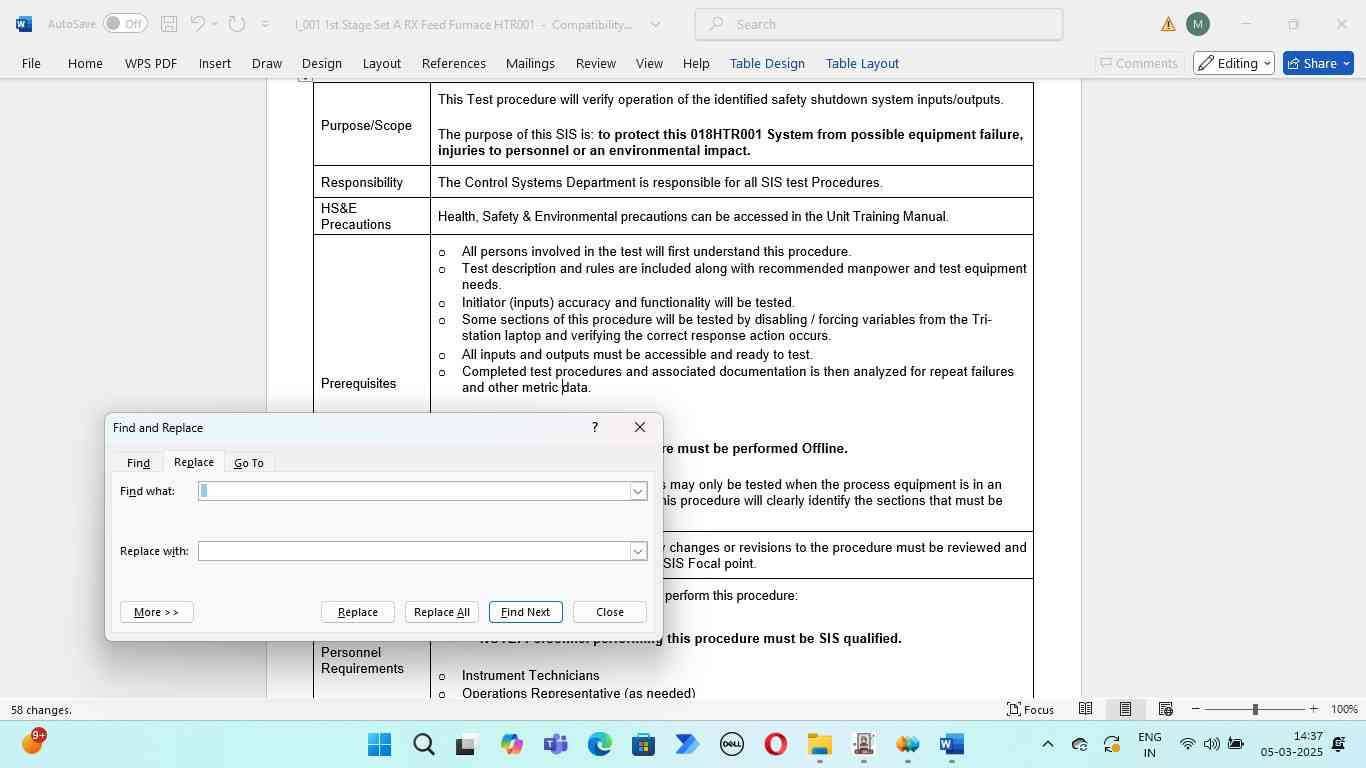Expand options with the More >> button
The width and height of the screenshot is (1366, 768).
(x=156, y=612)
